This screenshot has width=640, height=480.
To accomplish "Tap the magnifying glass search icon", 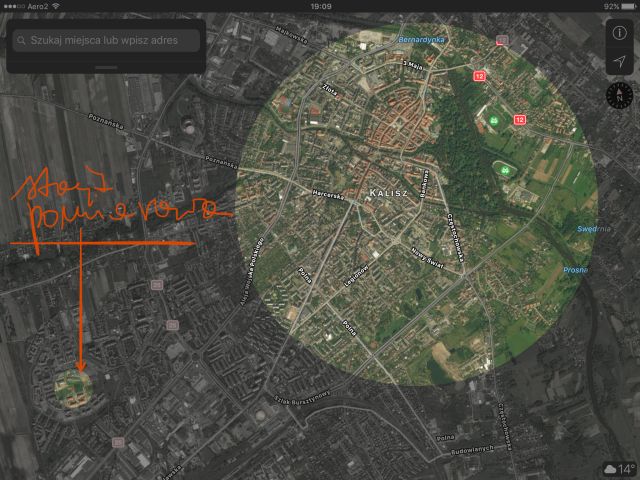I will [21, 41].
